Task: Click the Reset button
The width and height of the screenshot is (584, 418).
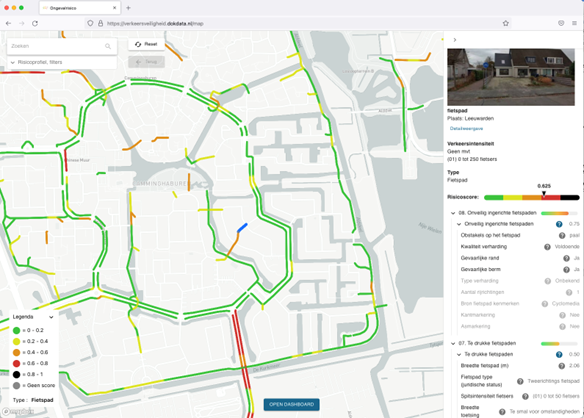Action: pos(146,44)
